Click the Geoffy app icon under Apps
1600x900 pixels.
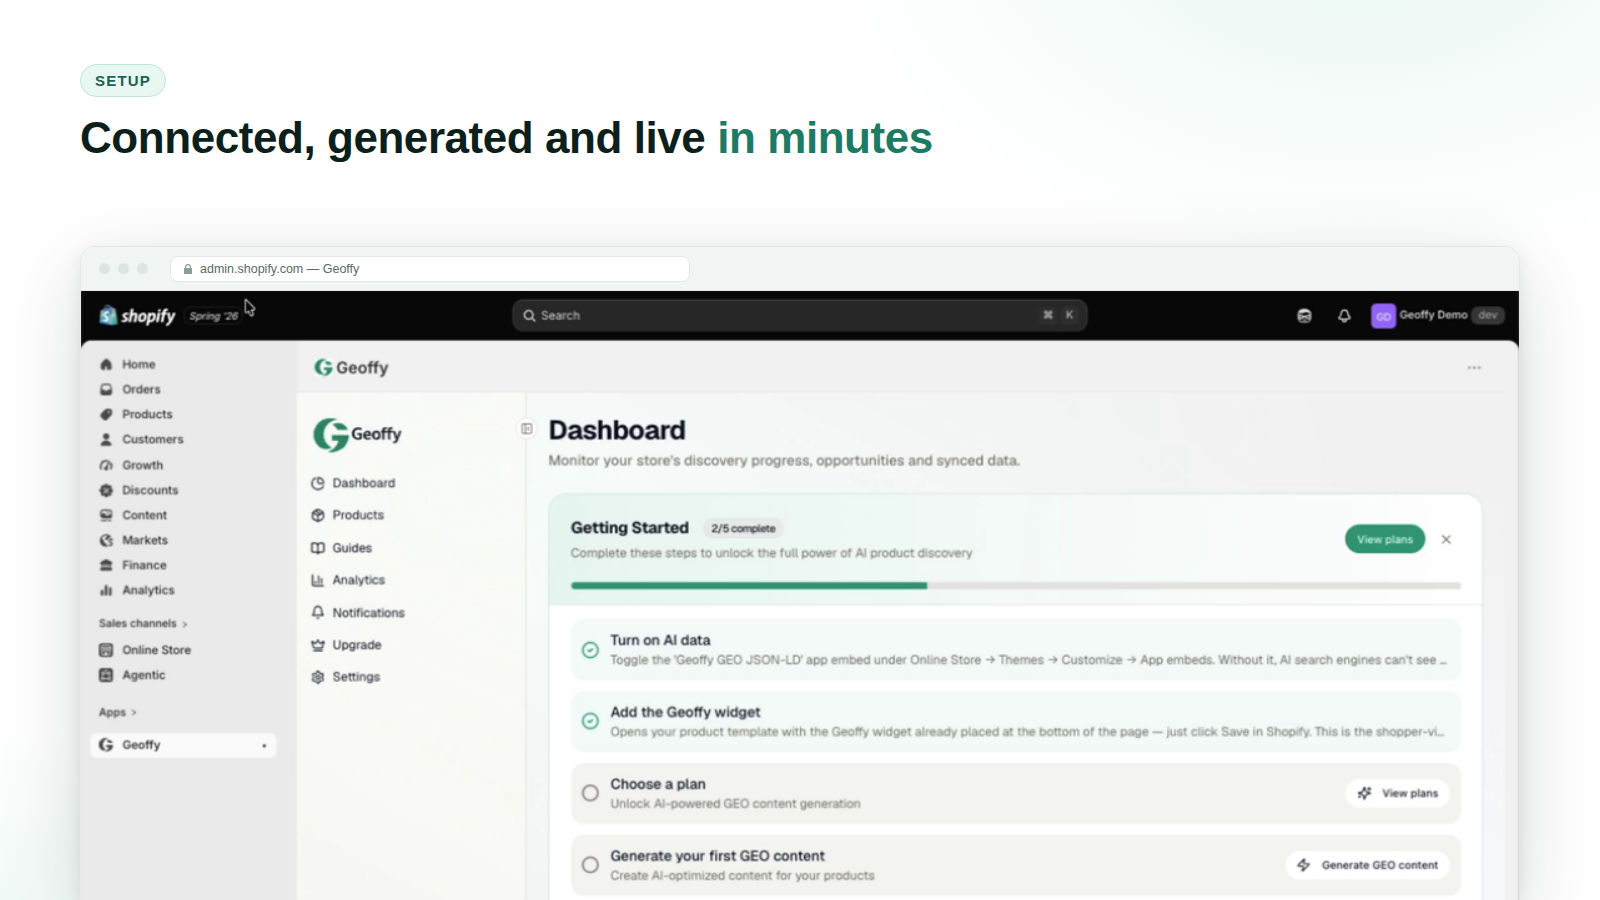[x=106, y=745]
